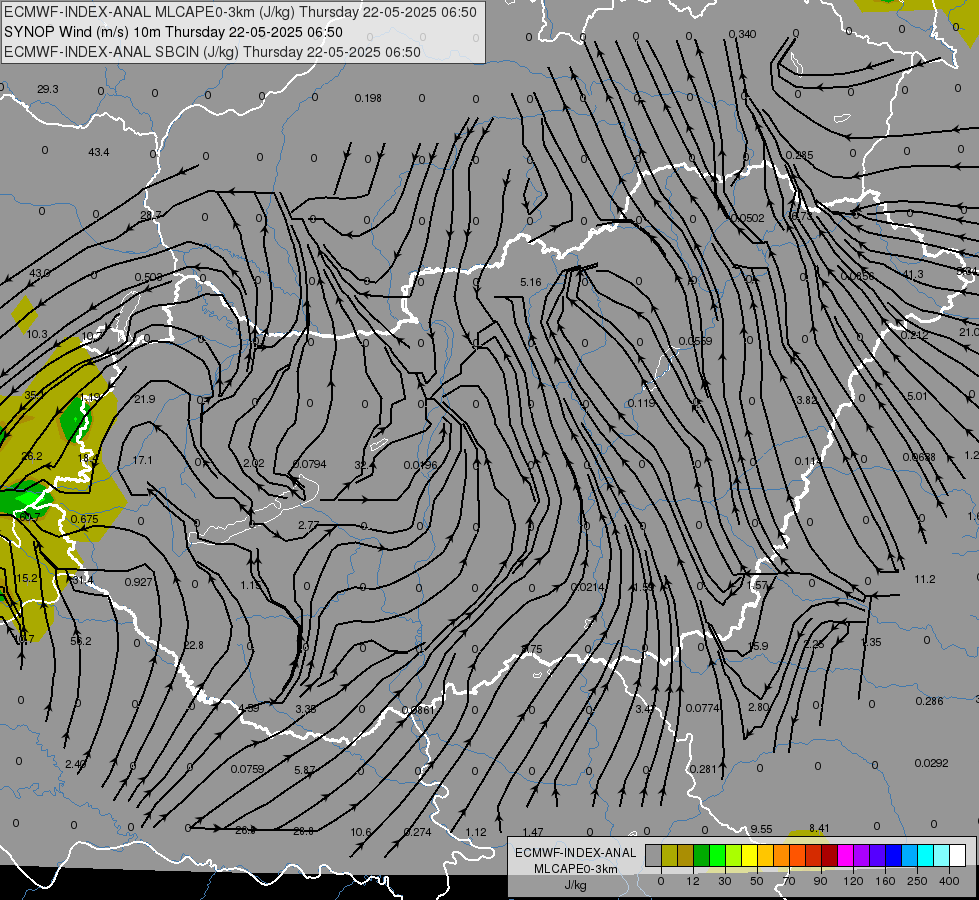Click the map value 0.0292
This screenshot has height=900, width=979.
point(931,763)
